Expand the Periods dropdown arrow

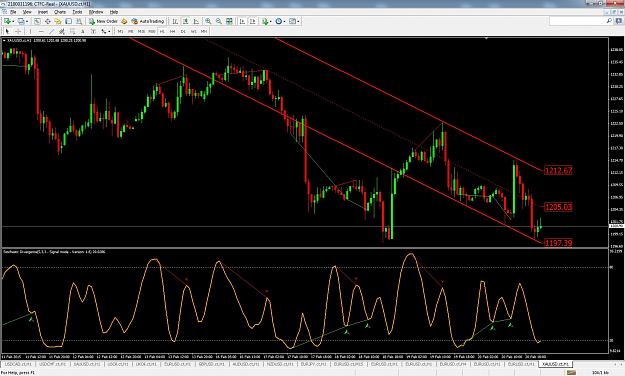click(285, 22)
